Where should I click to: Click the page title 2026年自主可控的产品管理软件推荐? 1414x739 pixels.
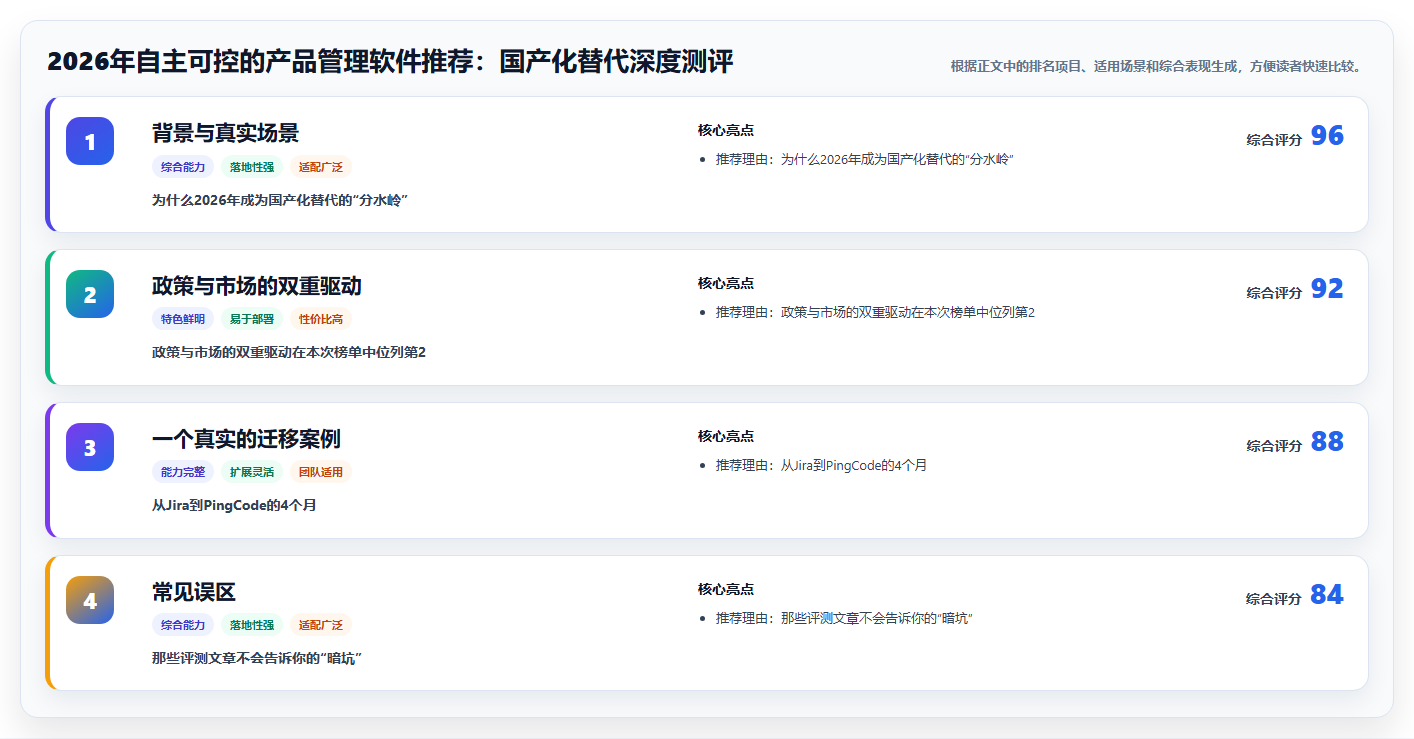tap(390, 62)
